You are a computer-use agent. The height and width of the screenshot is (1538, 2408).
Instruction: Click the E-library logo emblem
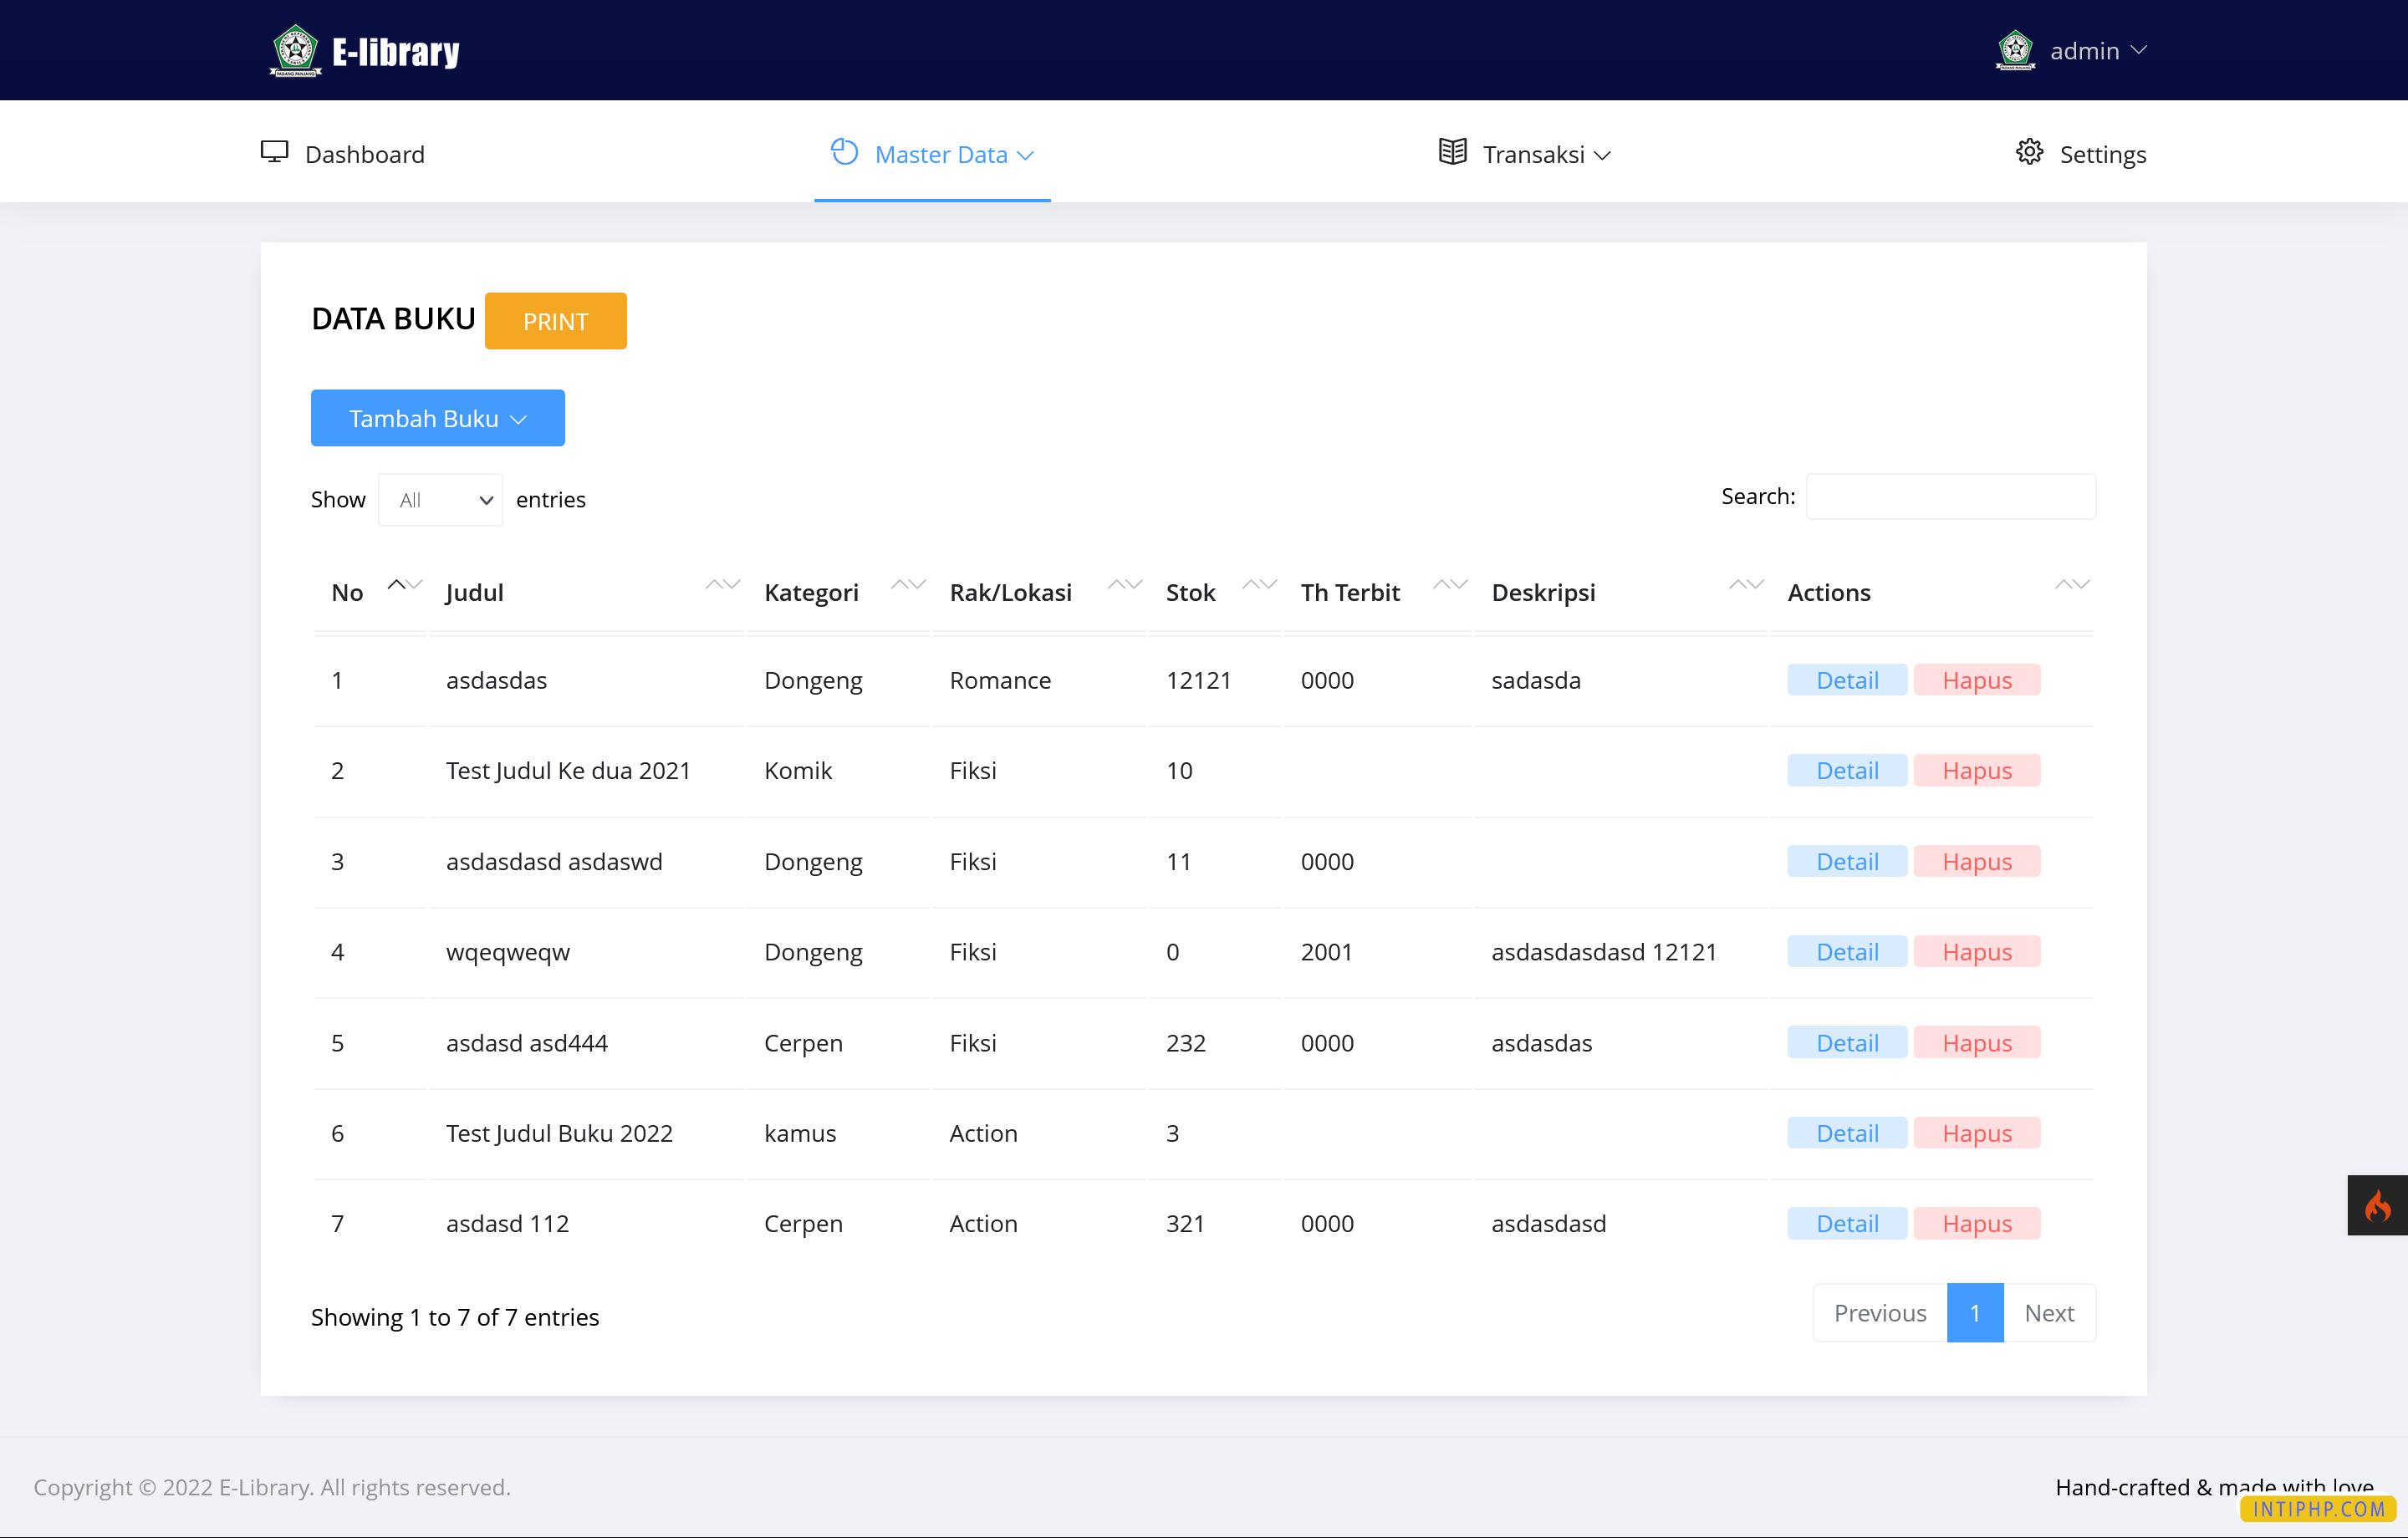295,50
